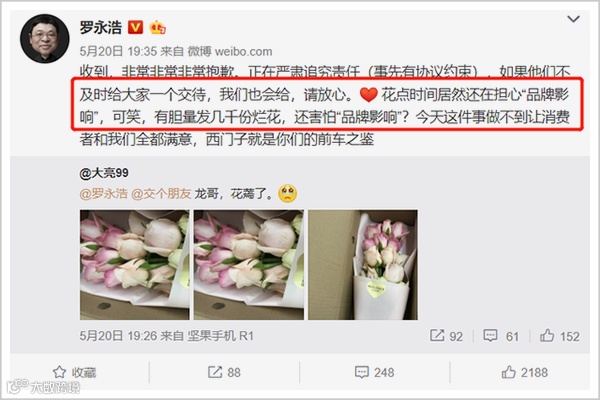Click the quoted post comment icon showing 61
The height and width of the screenshot is (400, 600).
pyautogui.click(x=501, y=336)
